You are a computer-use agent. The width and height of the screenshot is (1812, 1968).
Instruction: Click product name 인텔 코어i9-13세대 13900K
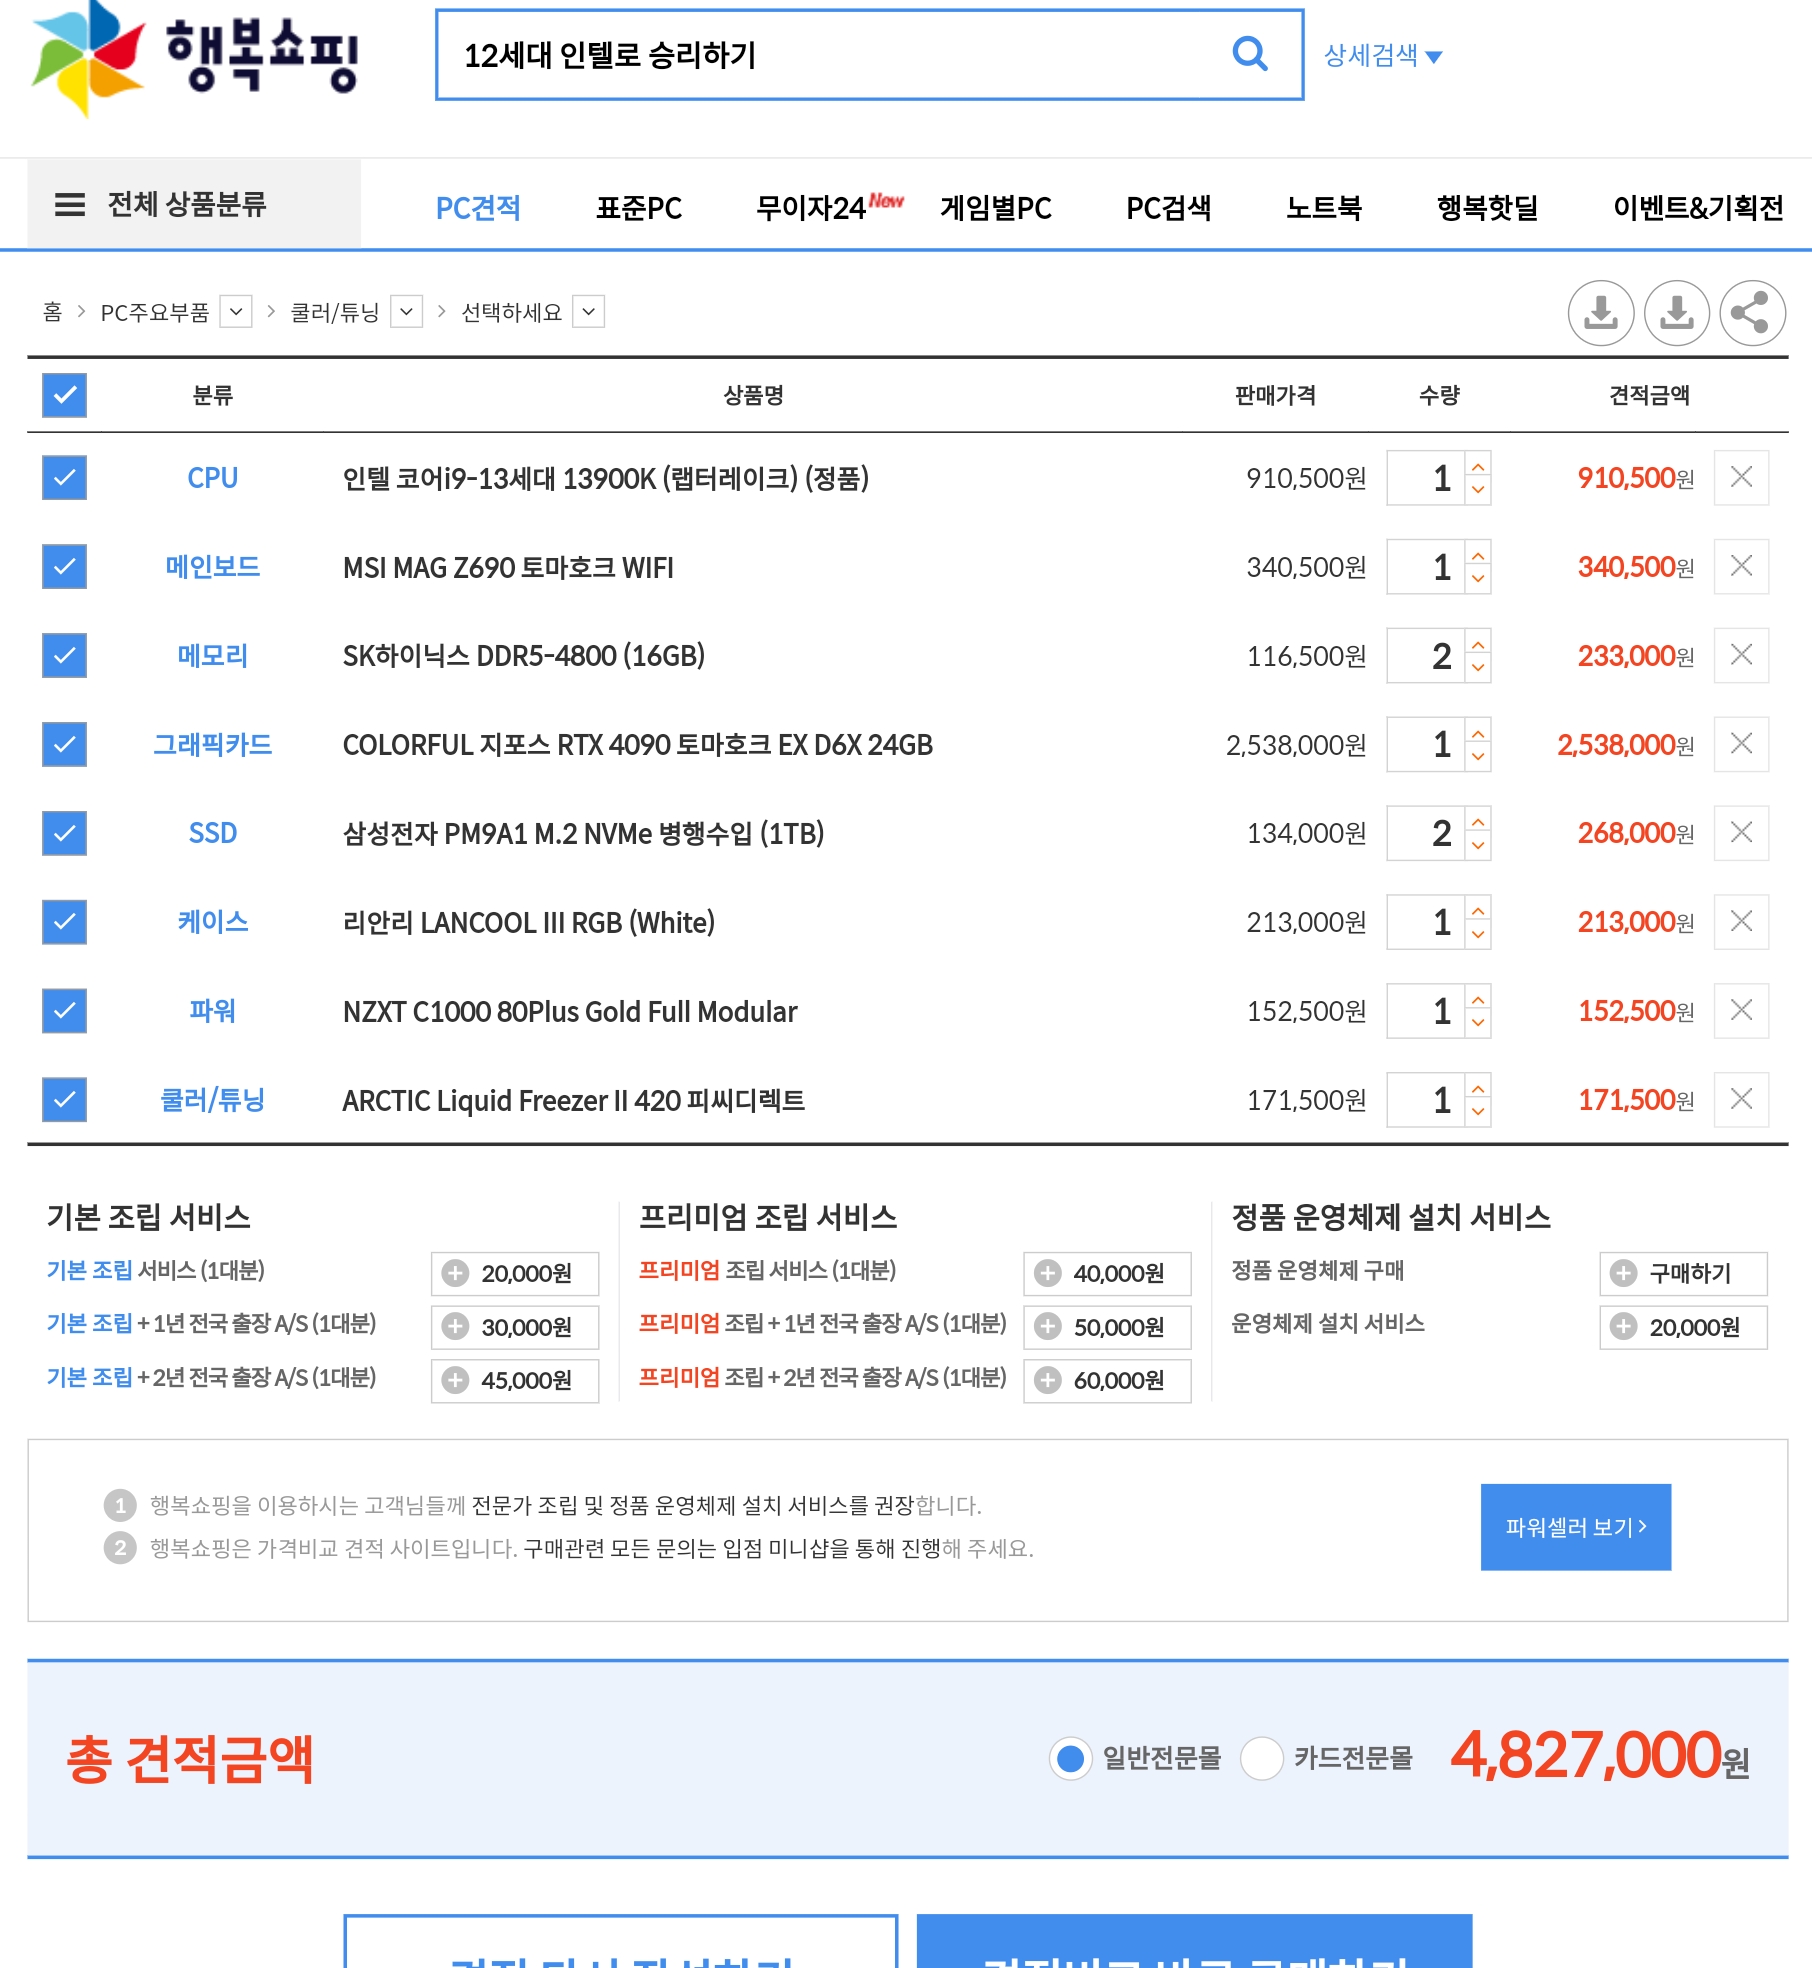pos(606,478)
